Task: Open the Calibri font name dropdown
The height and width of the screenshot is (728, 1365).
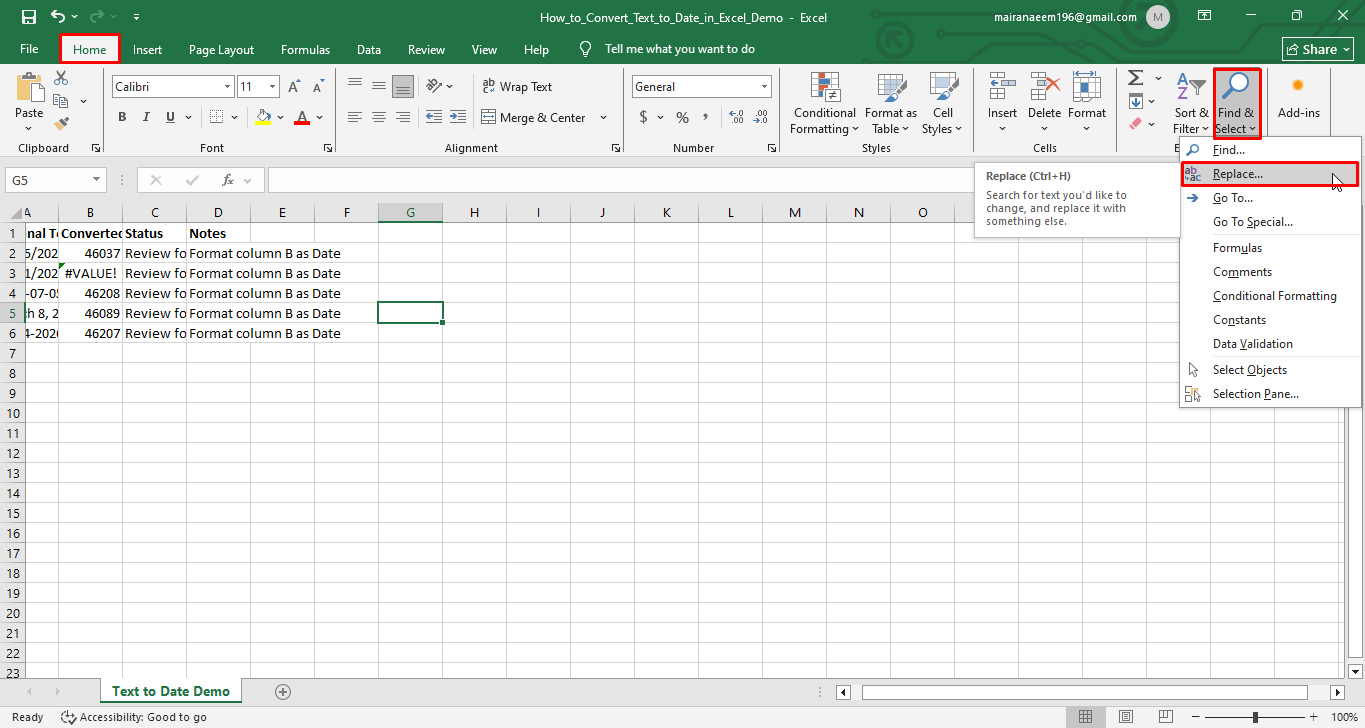Action: click(x=227, y=87)
